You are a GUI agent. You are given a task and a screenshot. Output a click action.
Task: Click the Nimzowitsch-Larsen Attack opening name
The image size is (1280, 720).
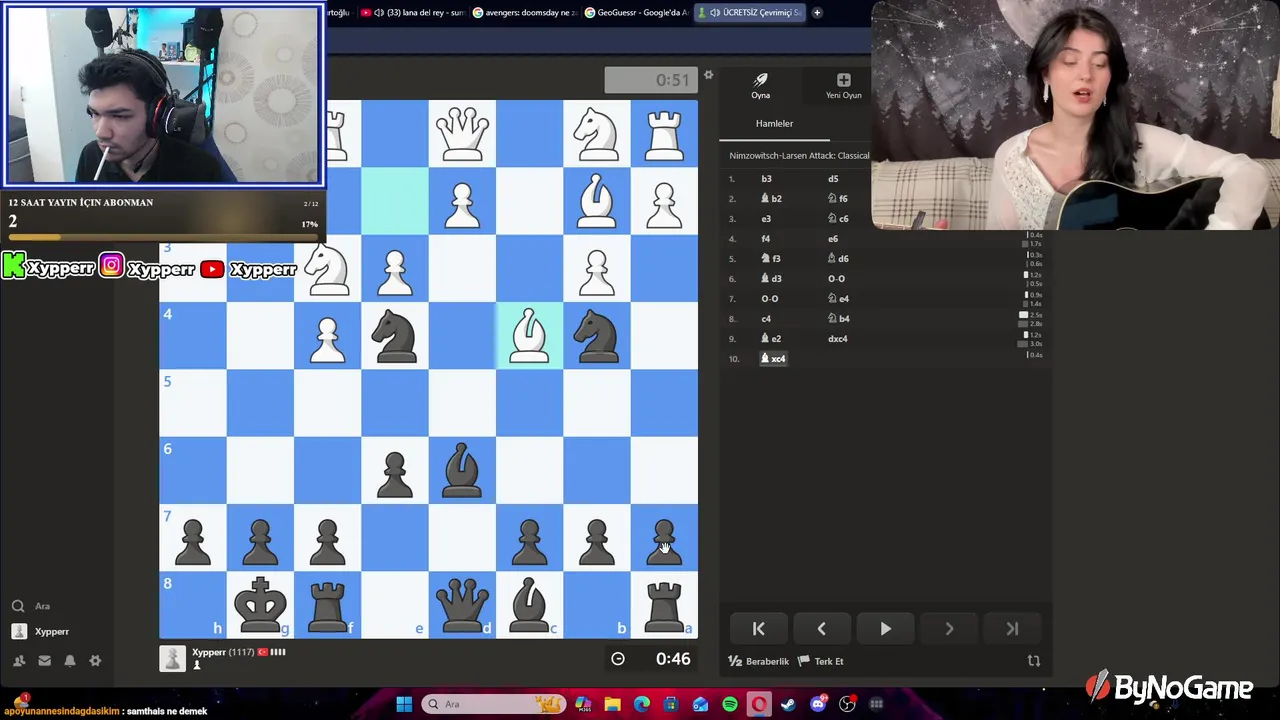coord(799,155)
